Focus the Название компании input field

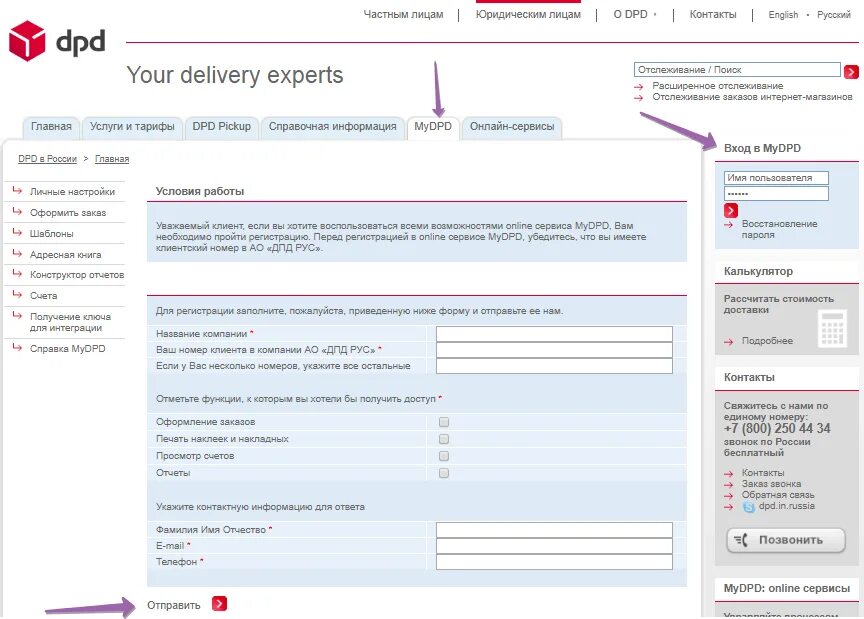[554, 334]
